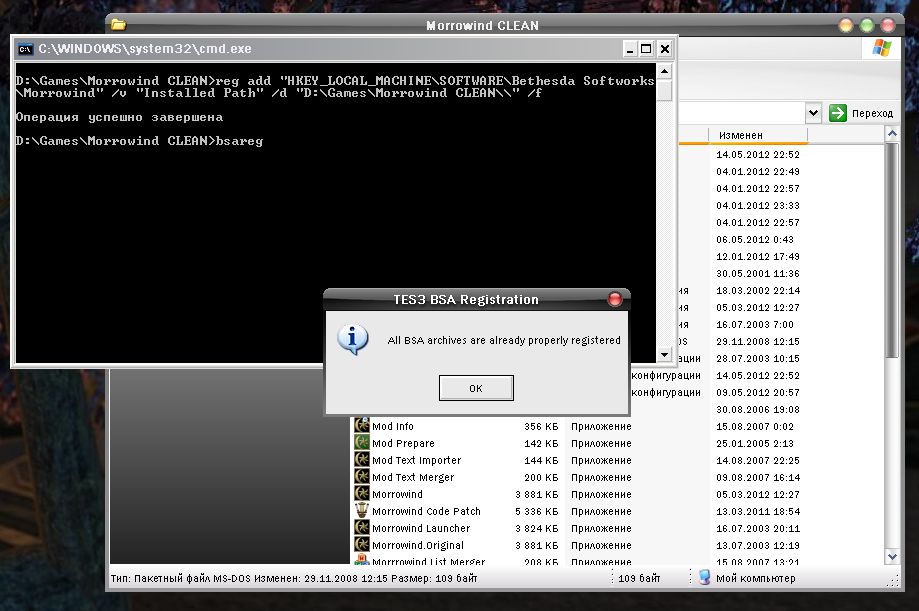Screen dimensions: 919x611
Task: Click OK in the BSA Registration dialog
Action: tap(476, 388)
